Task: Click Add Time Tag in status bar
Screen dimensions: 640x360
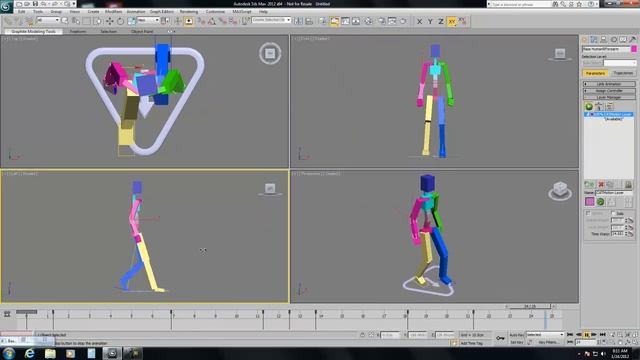Action: 471,343
